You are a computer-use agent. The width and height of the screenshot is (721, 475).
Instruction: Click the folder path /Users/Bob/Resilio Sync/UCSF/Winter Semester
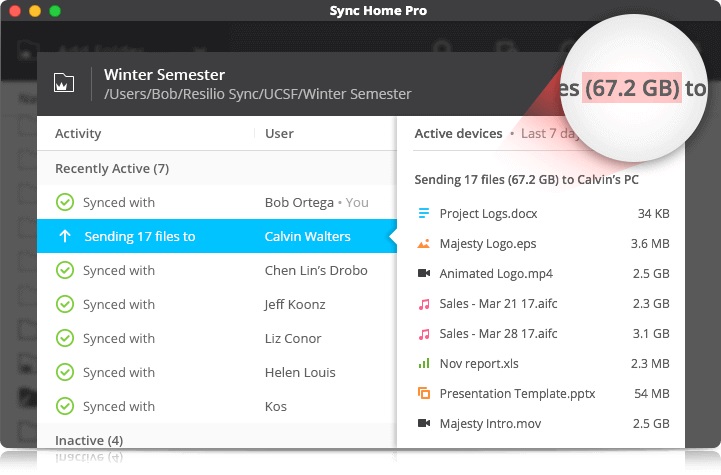pos(258,94)
